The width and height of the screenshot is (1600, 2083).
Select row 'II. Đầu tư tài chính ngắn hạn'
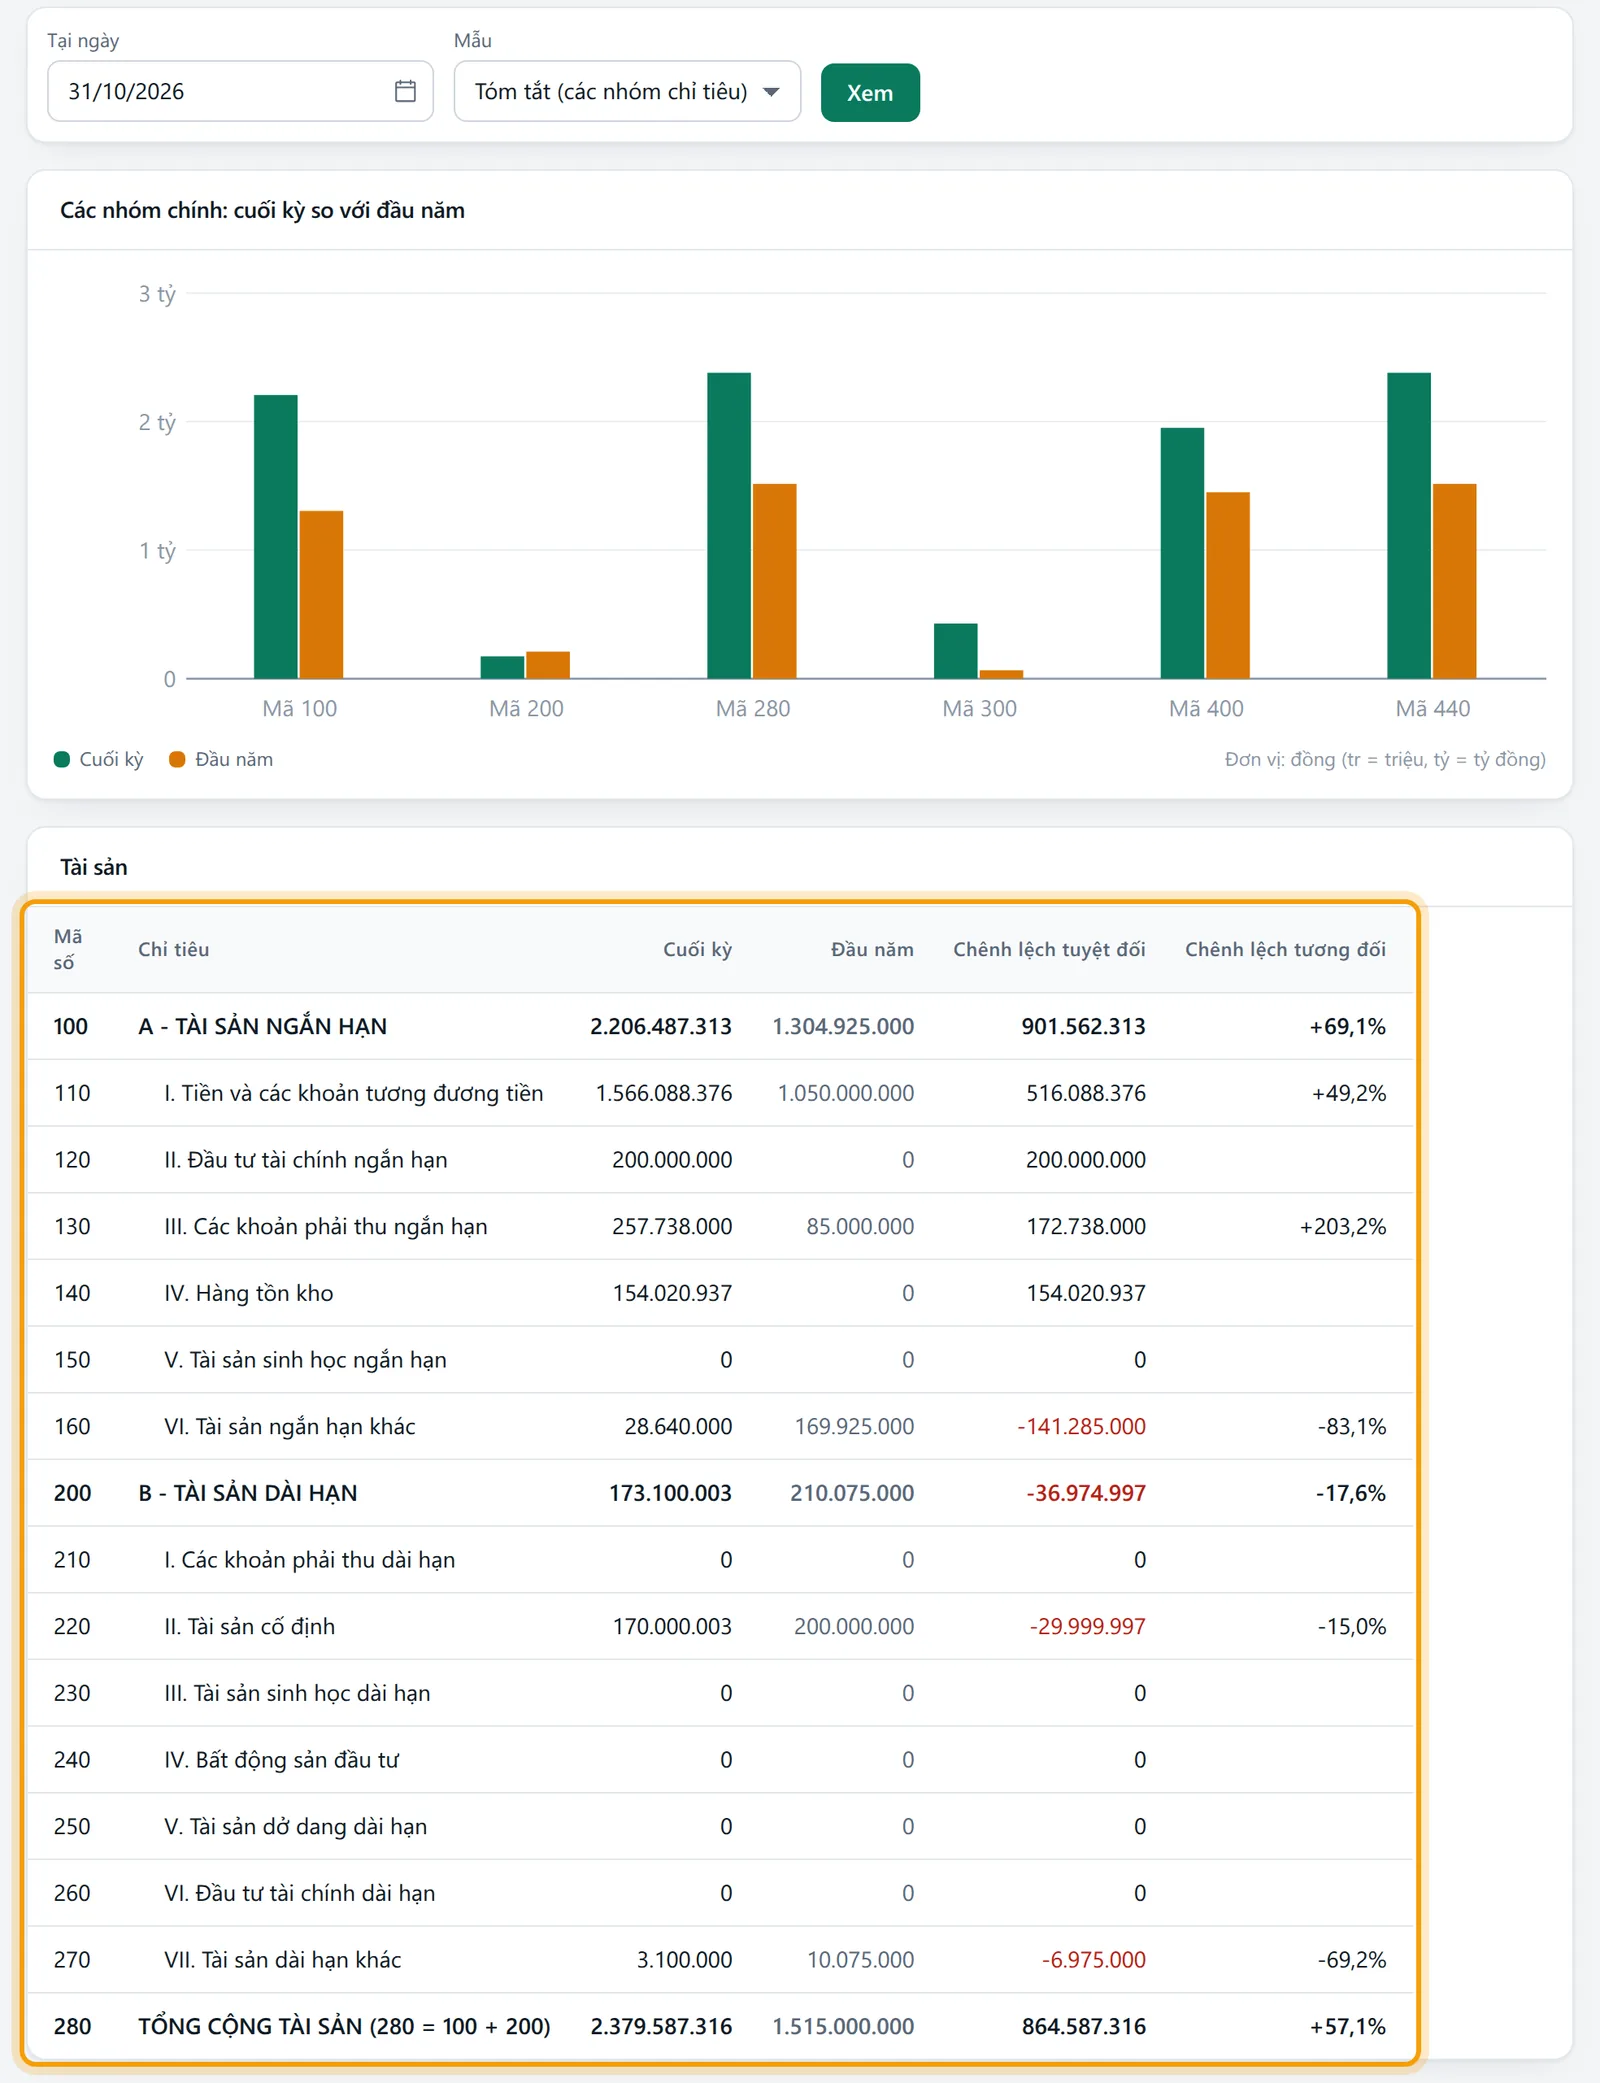(x=720, y=1160)
